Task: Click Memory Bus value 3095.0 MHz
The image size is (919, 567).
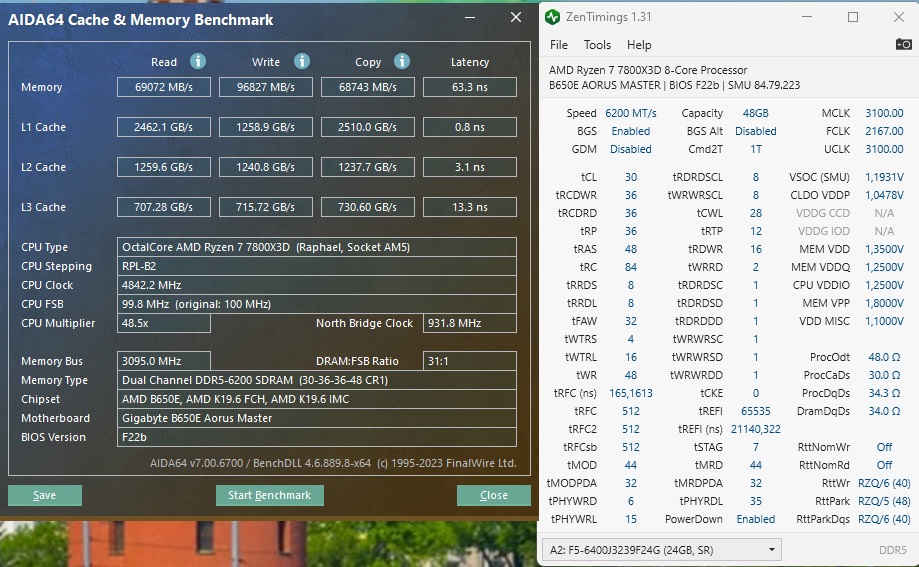Action: click(164, 361)
